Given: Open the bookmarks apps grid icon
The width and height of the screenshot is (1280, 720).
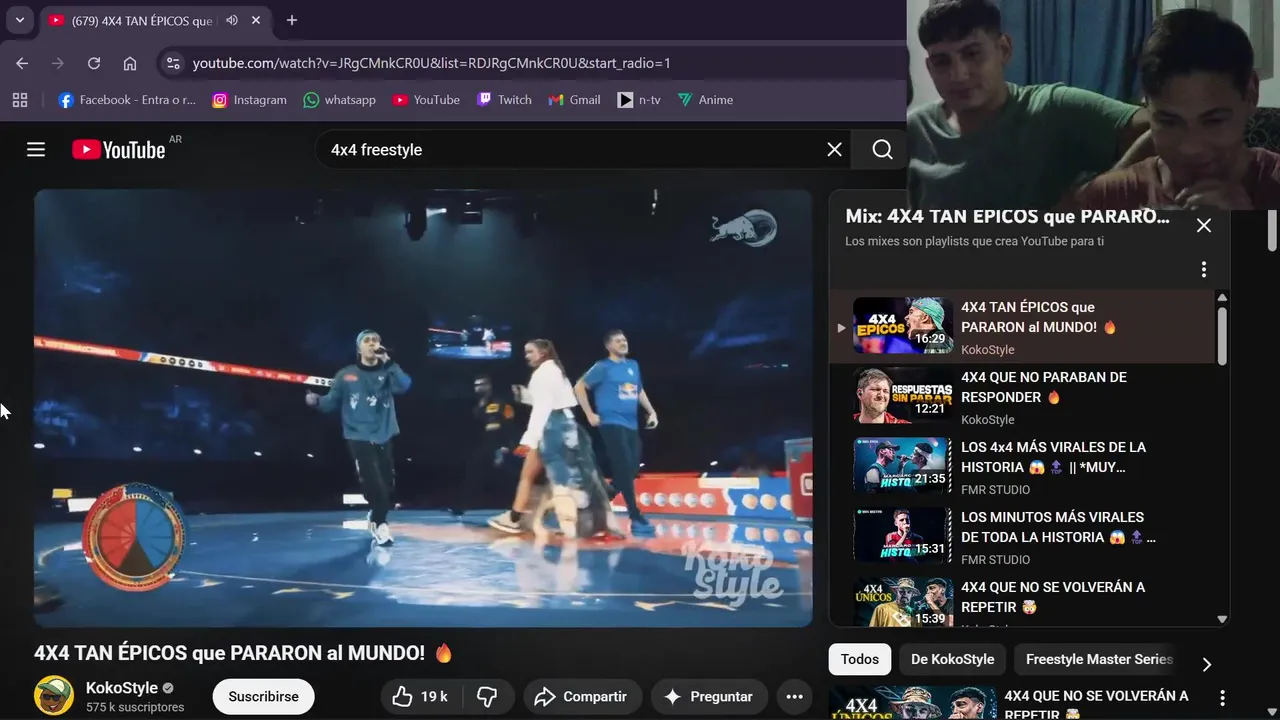Looking at the screenshot, I should point(20,100).
